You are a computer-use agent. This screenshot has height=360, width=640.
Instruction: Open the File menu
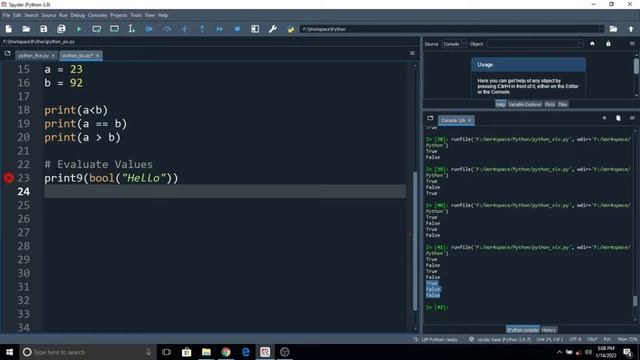click(x=6, y=15)
